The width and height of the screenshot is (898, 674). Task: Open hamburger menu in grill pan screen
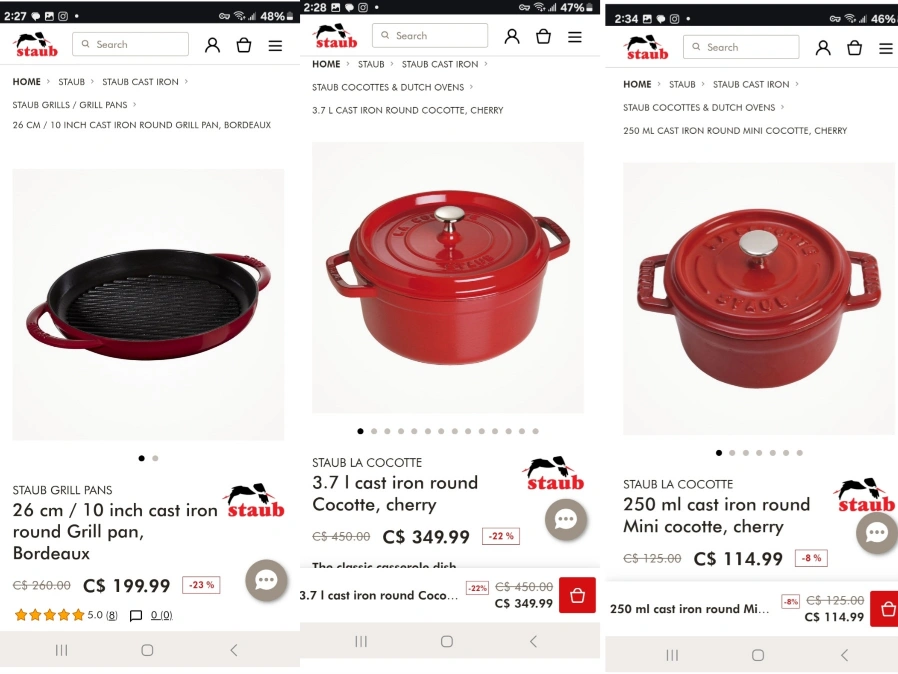275,46
